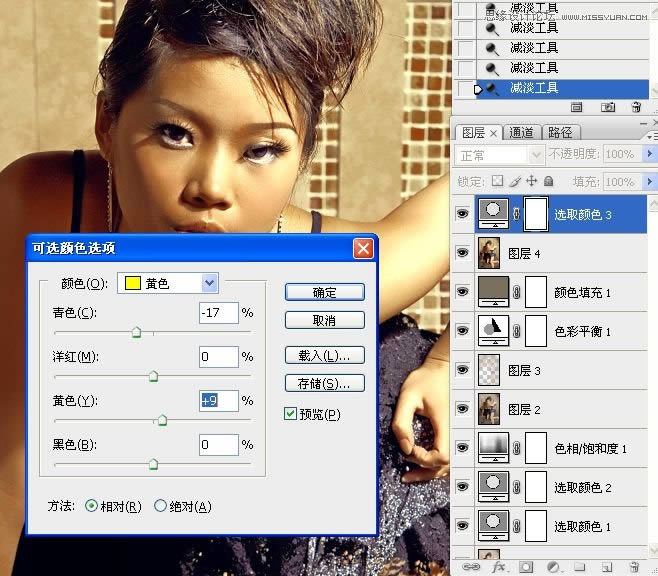Click the link layers chain icon
Image resolution: width=658 pixels, height=576 pixels.
(471, 567)
